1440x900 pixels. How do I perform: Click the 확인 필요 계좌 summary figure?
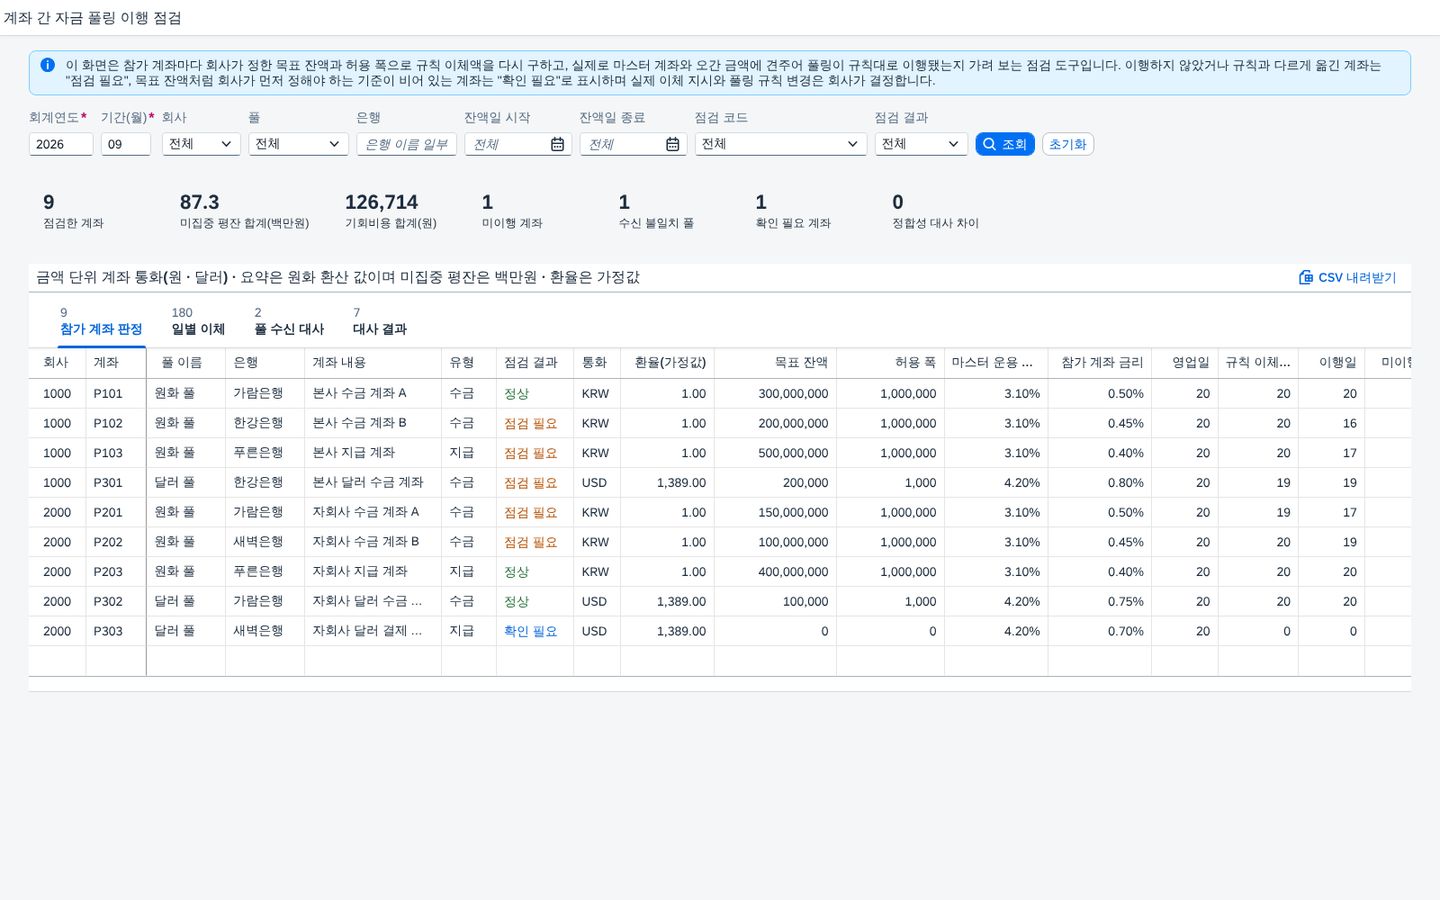[x=793, y=211]
